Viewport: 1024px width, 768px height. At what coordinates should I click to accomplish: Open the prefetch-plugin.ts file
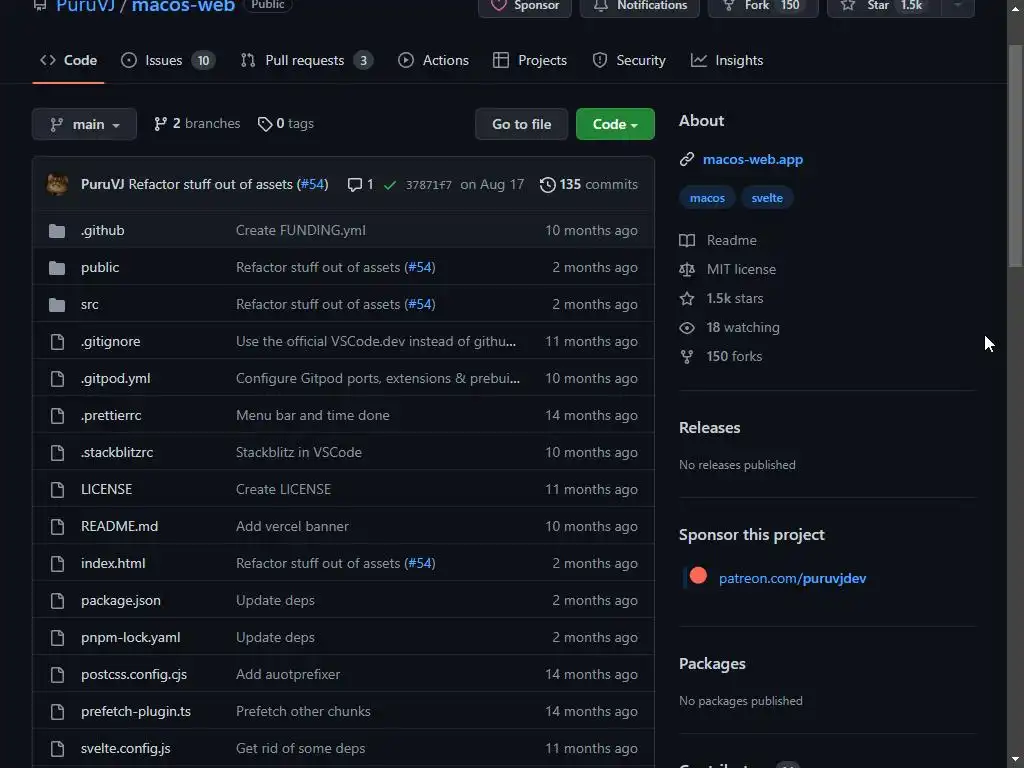pyautogui.click(x=136, y=712)
